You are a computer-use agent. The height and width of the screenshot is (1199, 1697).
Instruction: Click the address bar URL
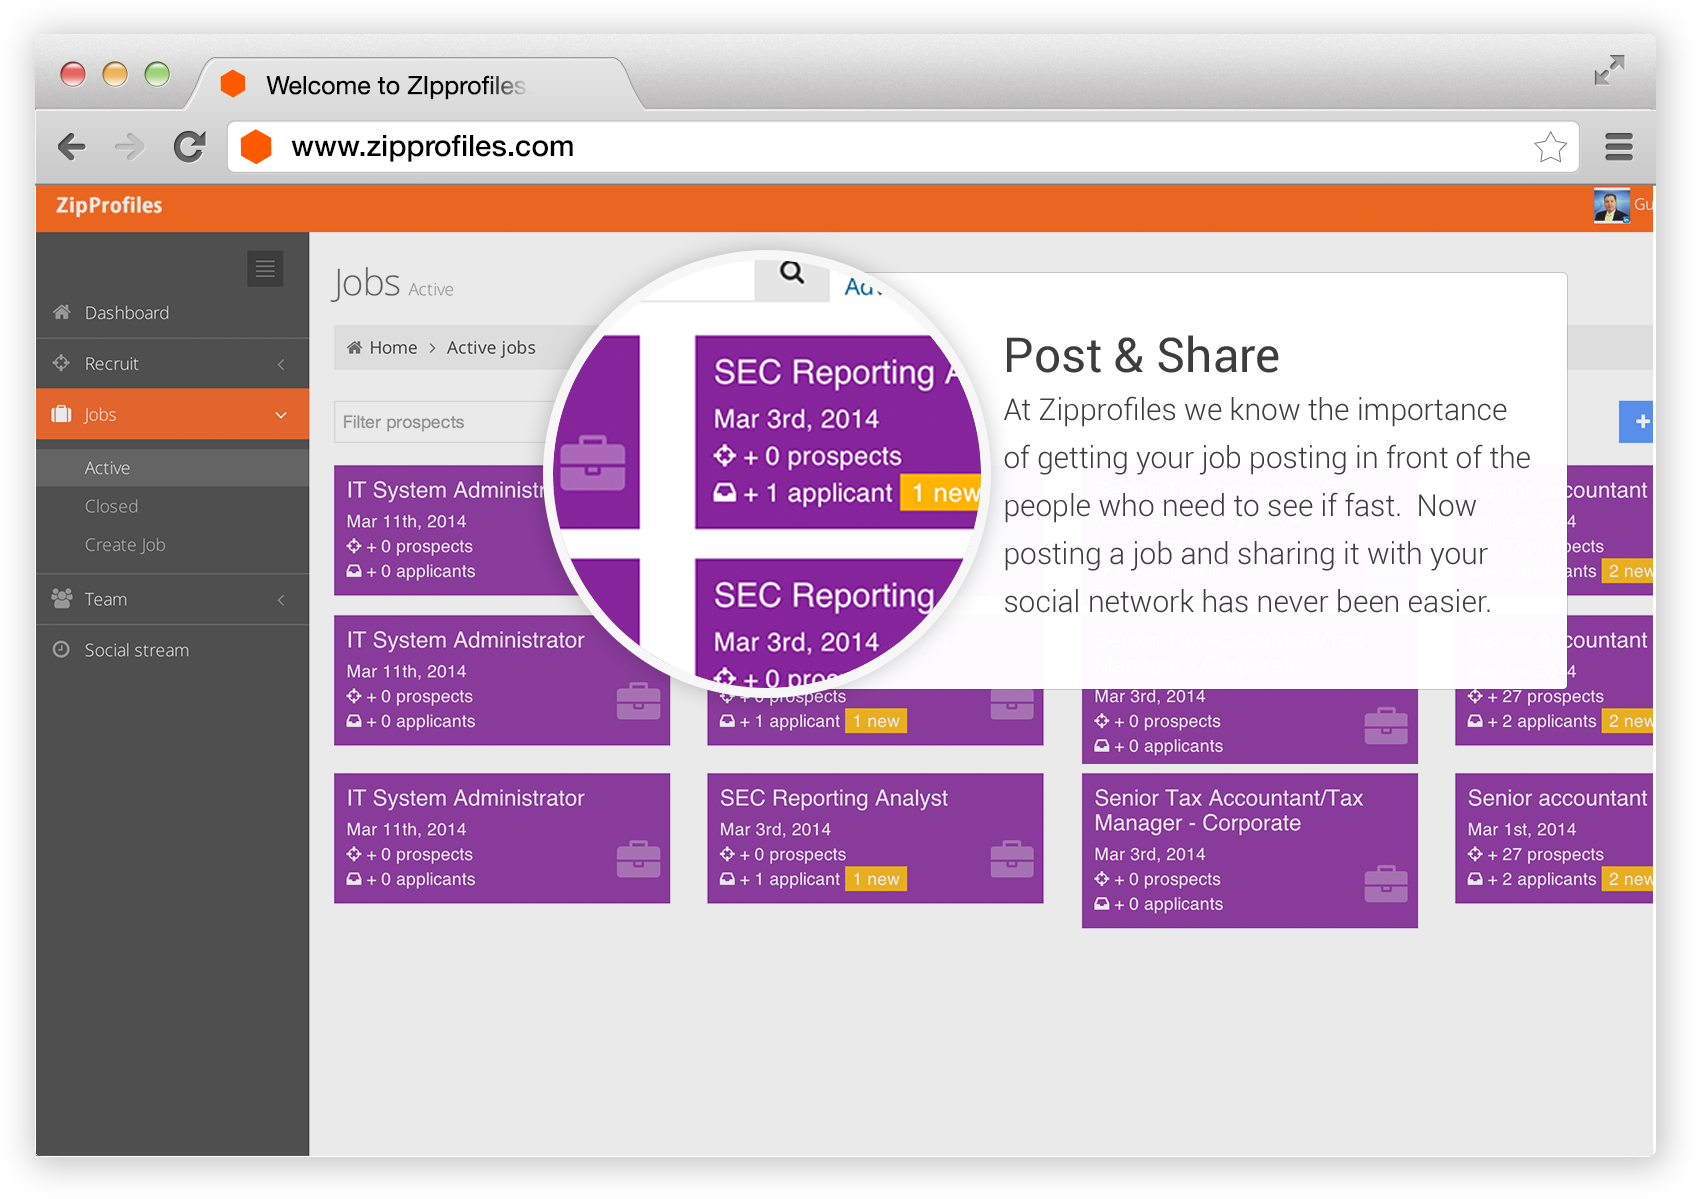click(x=432, y=147)
